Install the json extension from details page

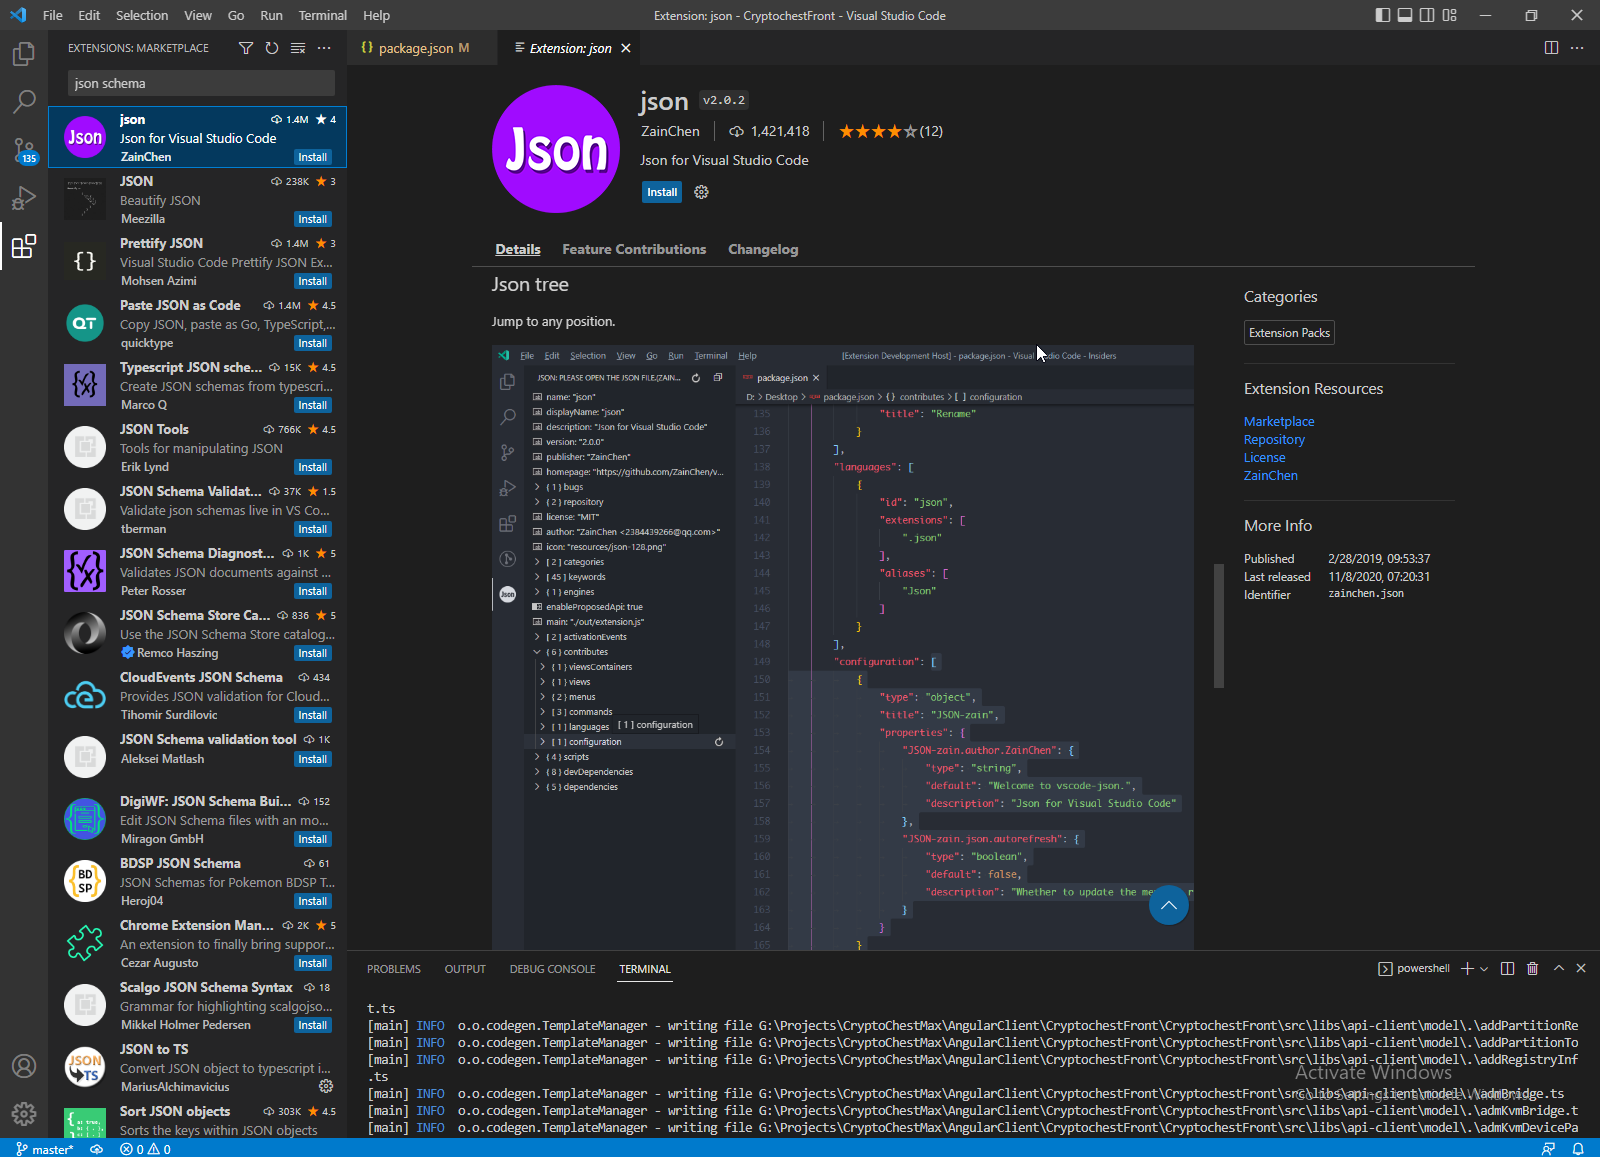coord(661,192)
